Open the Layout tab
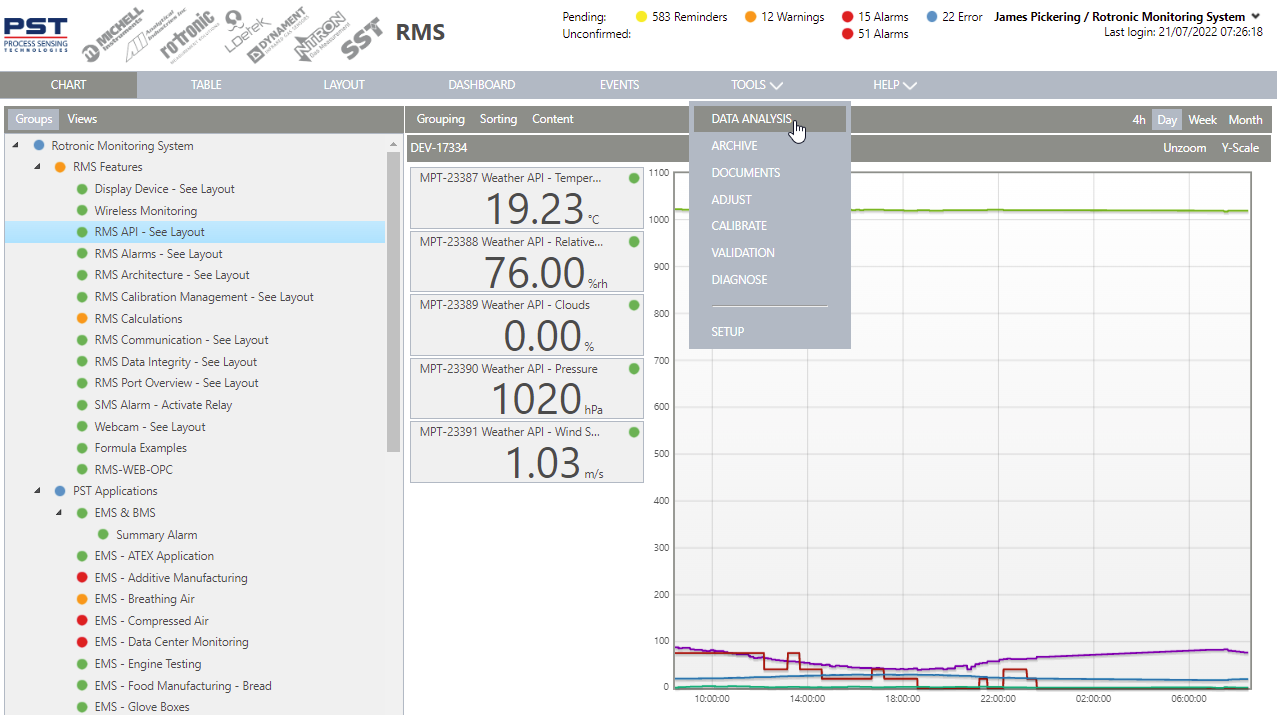The width and height of the screenshot is (1277, 715). (344, 85)
